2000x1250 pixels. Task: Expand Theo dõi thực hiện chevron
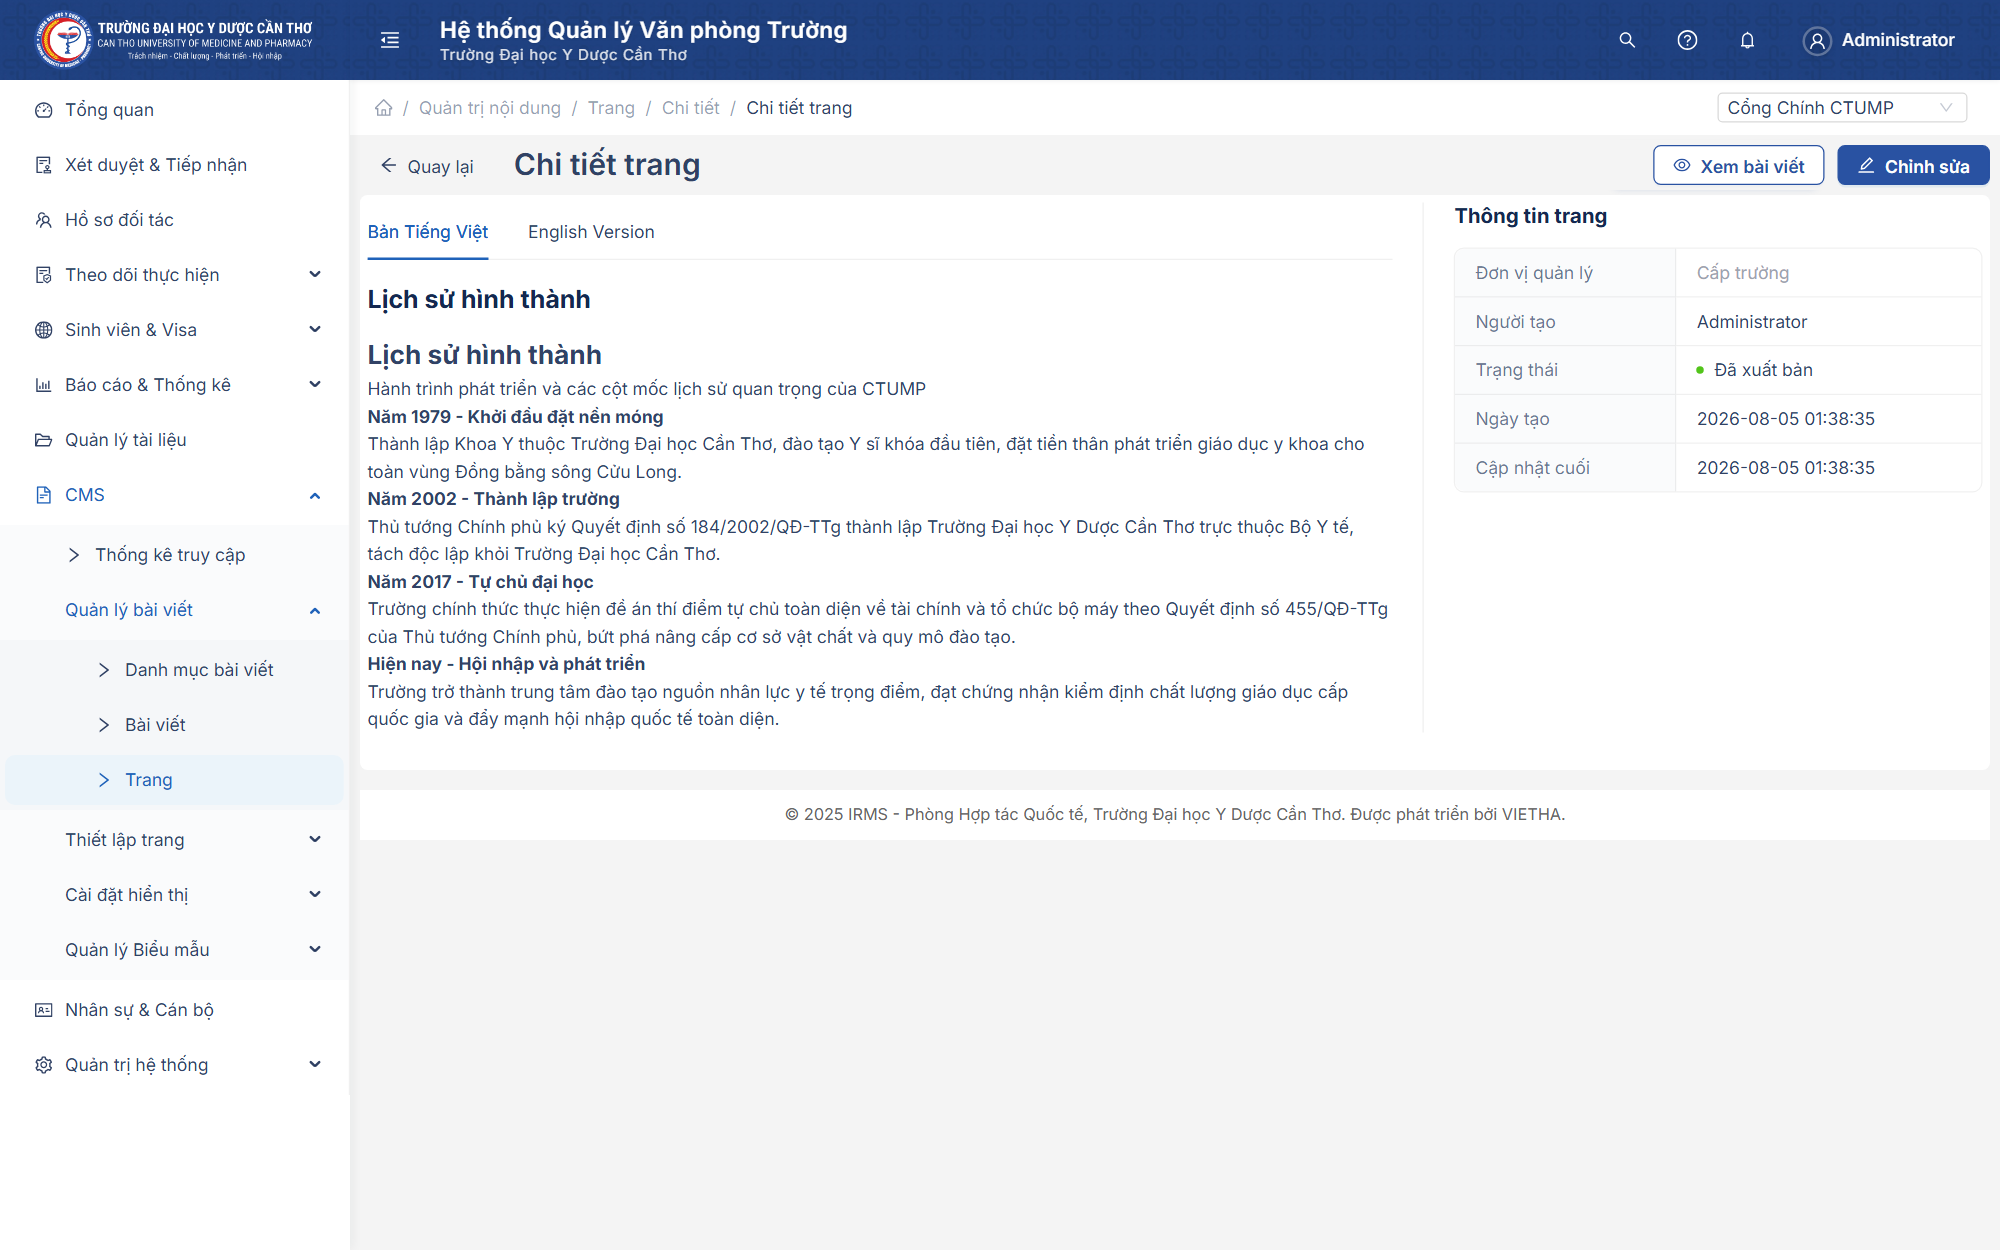pyautogui.click(x=315, y=275)
